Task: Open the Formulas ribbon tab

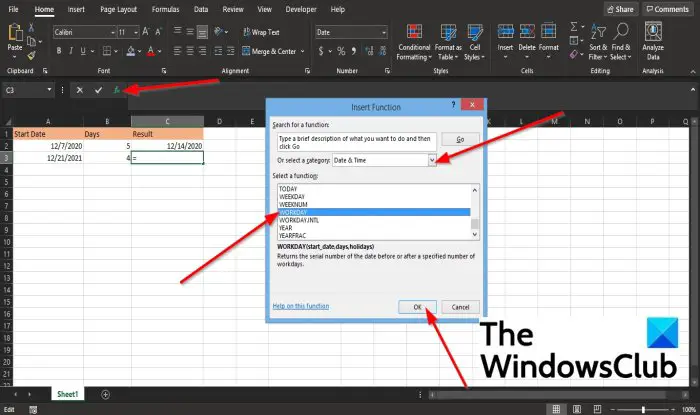Action: click(x=165, y=9)
